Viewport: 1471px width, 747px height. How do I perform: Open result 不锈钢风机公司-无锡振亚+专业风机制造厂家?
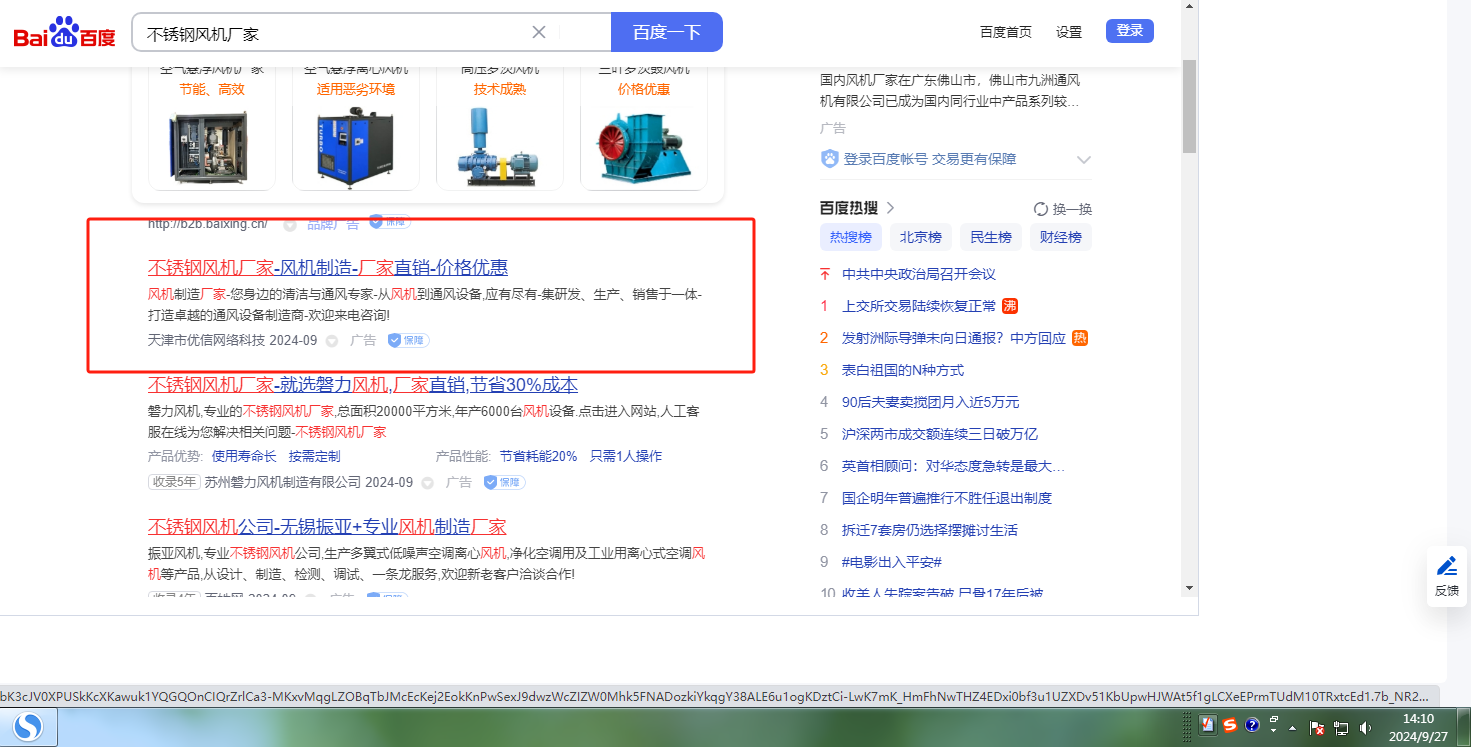327,527
